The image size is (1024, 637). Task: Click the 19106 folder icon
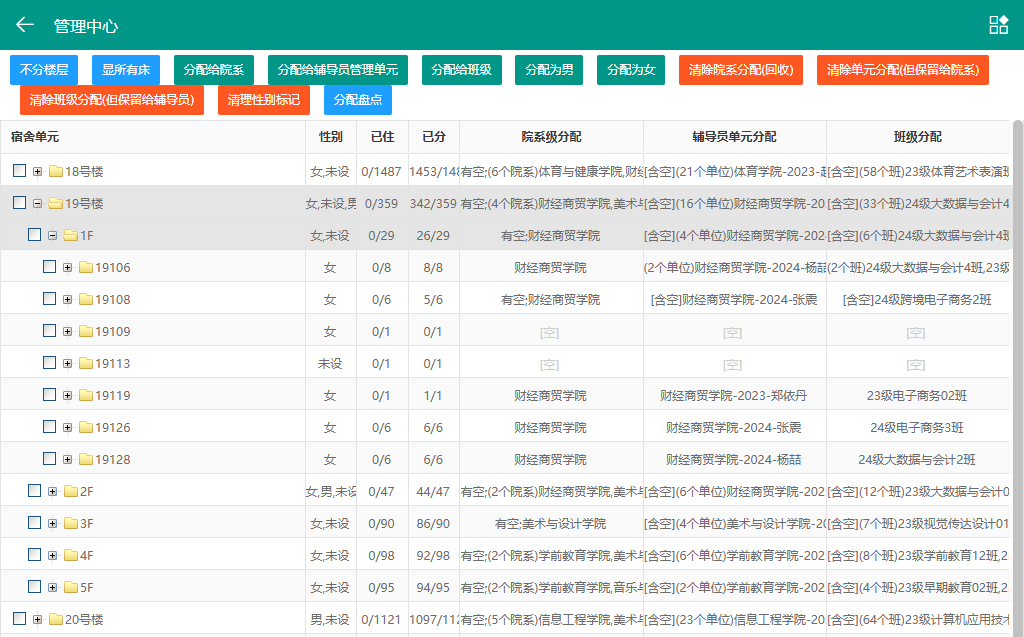point(86,267)
